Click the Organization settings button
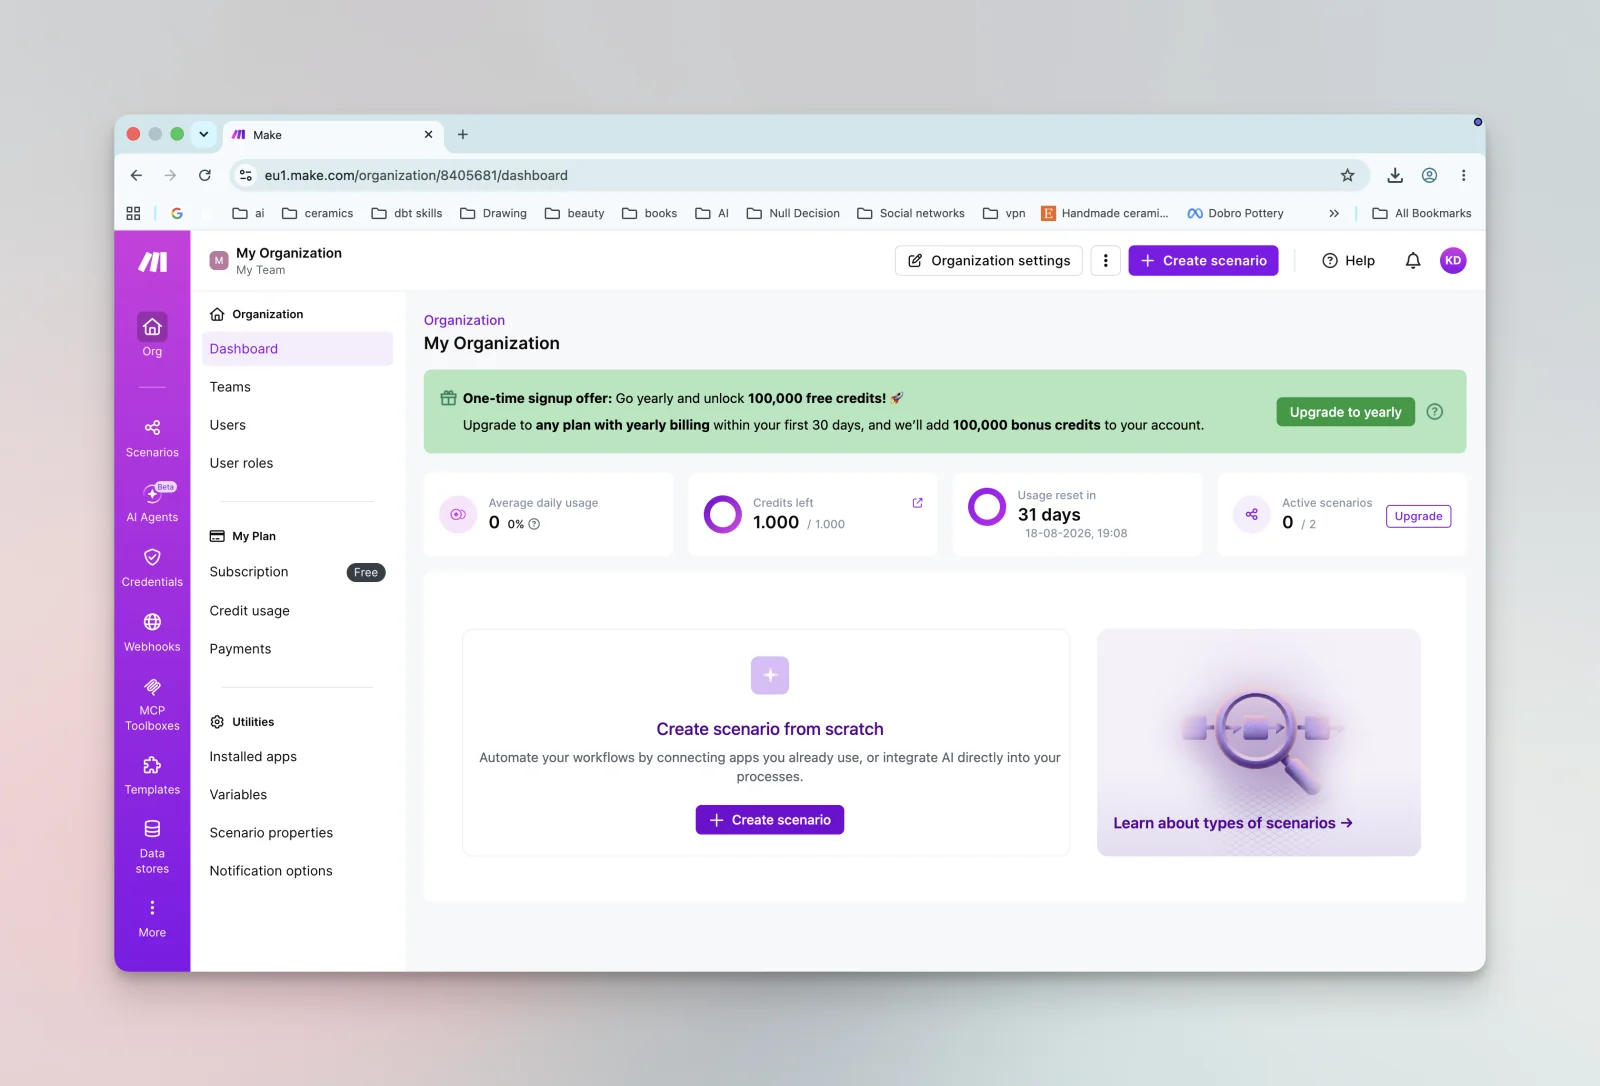Image resolution: width=1600 pixels, height=1086 pixels. pyautogui.click(x=988, y=261)
